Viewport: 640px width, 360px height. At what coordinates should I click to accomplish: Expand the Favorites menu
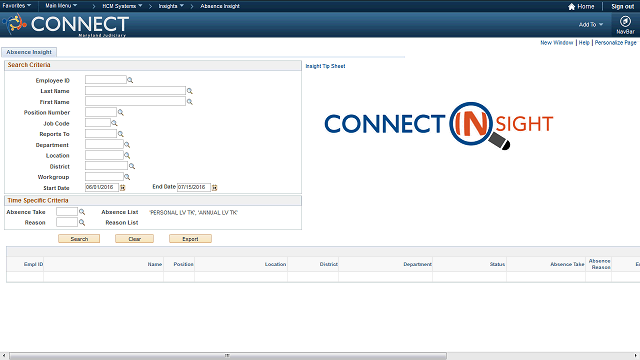click(x=17, y=6)
